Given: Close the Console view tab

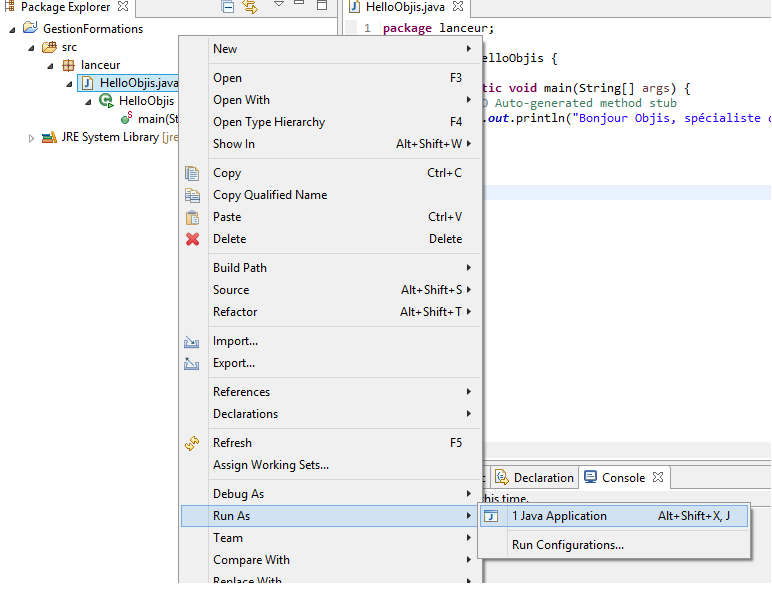Looking at the screenshot, I should coord(658,478).
